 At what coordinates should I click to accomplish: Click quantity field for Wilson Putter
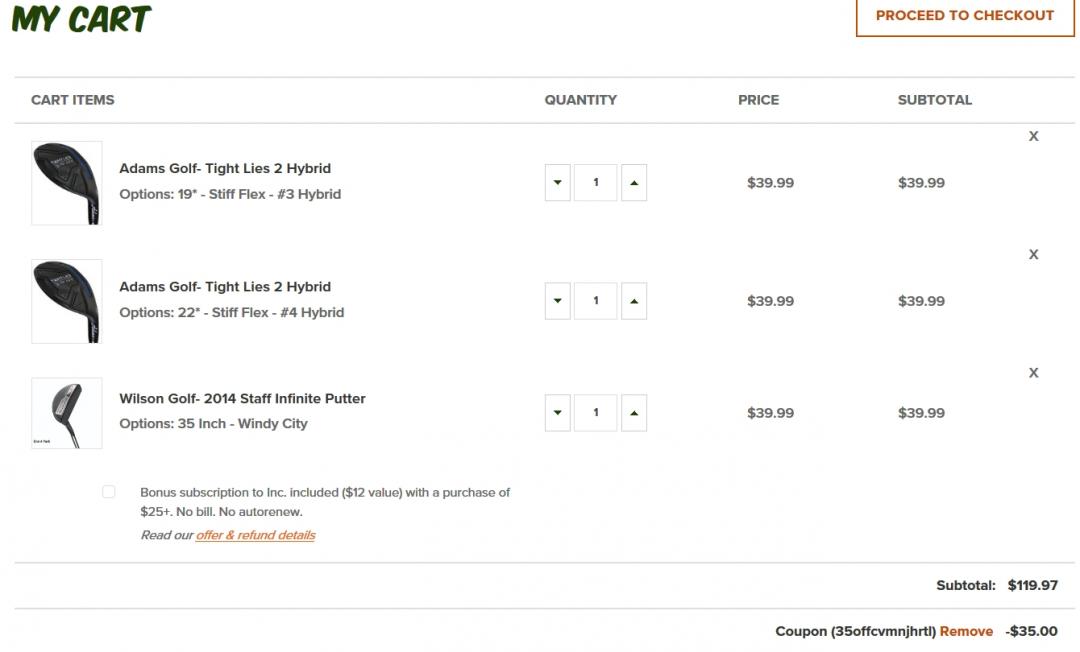[596, 413]
